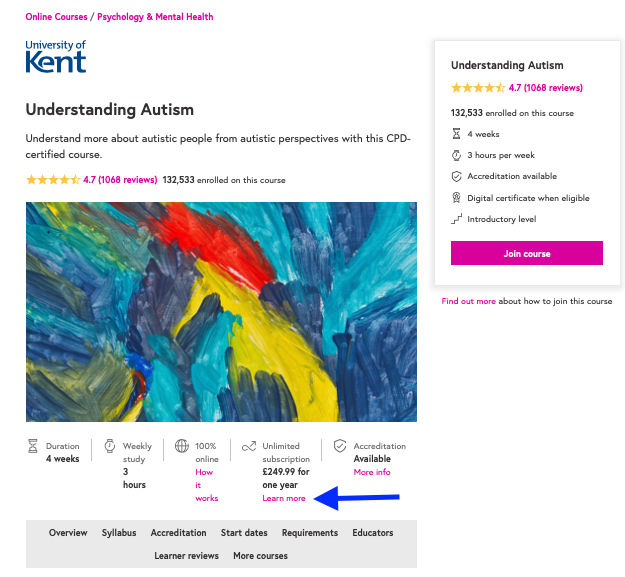
Task: Click the star rating in sidebar card
Action: pyautogui.click(x=478, y=88)
